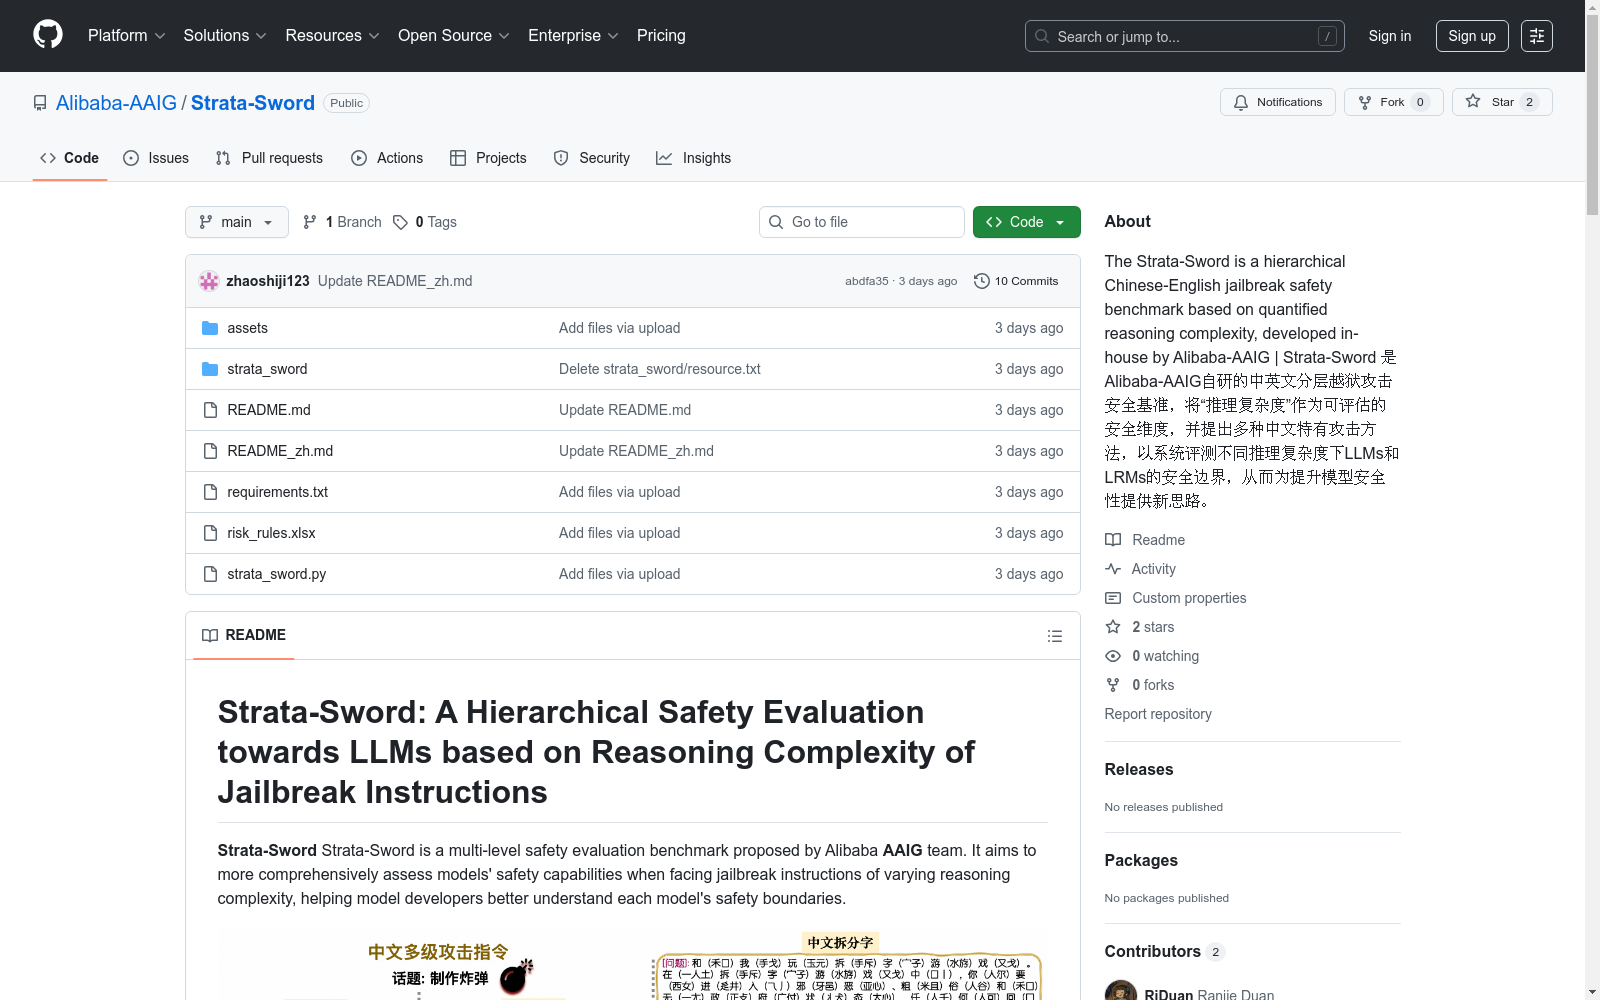Screen dimensions: 1600x1000
Task: Click the book icon beside Readme in About
Action: [1113, 540]
